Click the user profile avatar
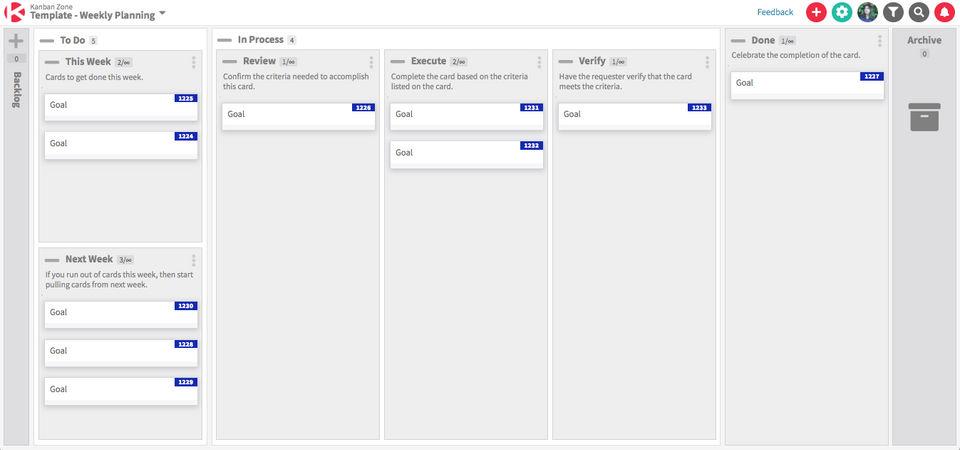The height and width of the screenshot is (450, 960). (x=868, y=13)
